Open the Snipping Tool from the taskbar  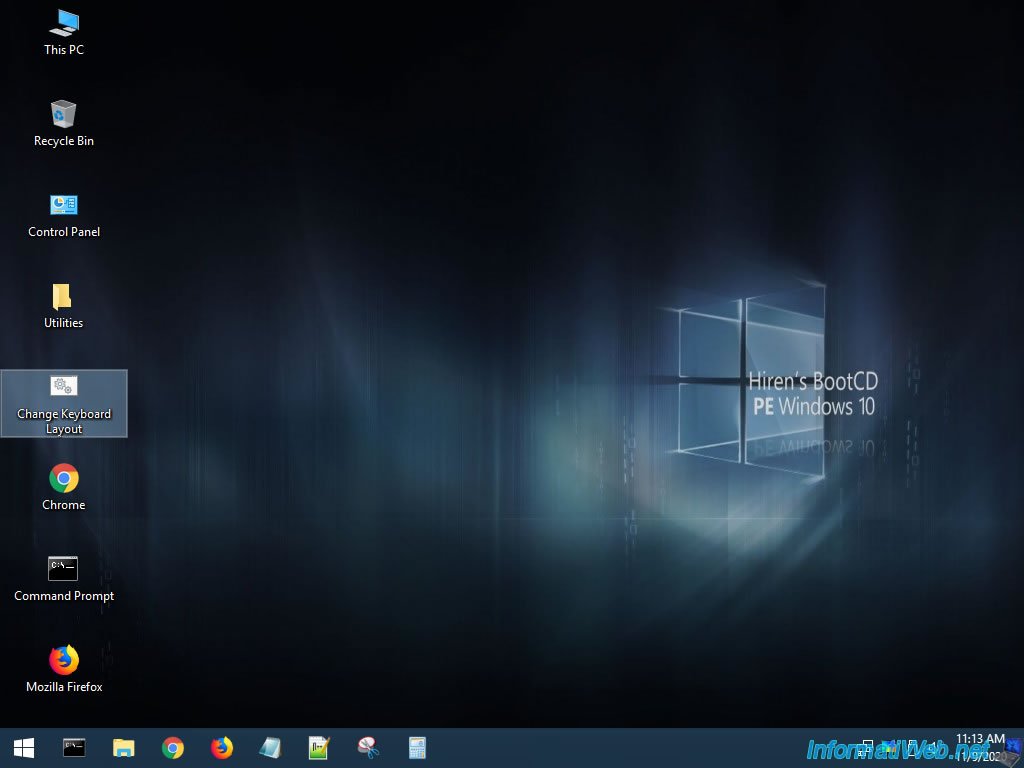click(x=368, y=748)
